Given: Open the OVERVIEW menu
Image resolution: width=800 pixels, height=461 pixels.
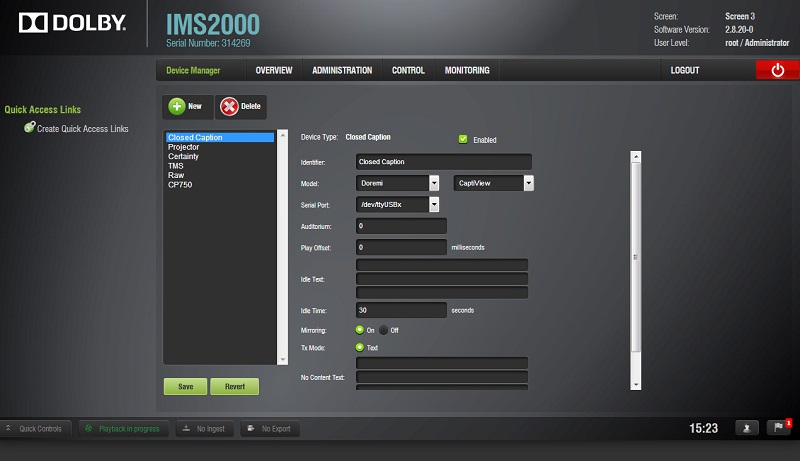Looking at the screenshot, I should point(274,70).
